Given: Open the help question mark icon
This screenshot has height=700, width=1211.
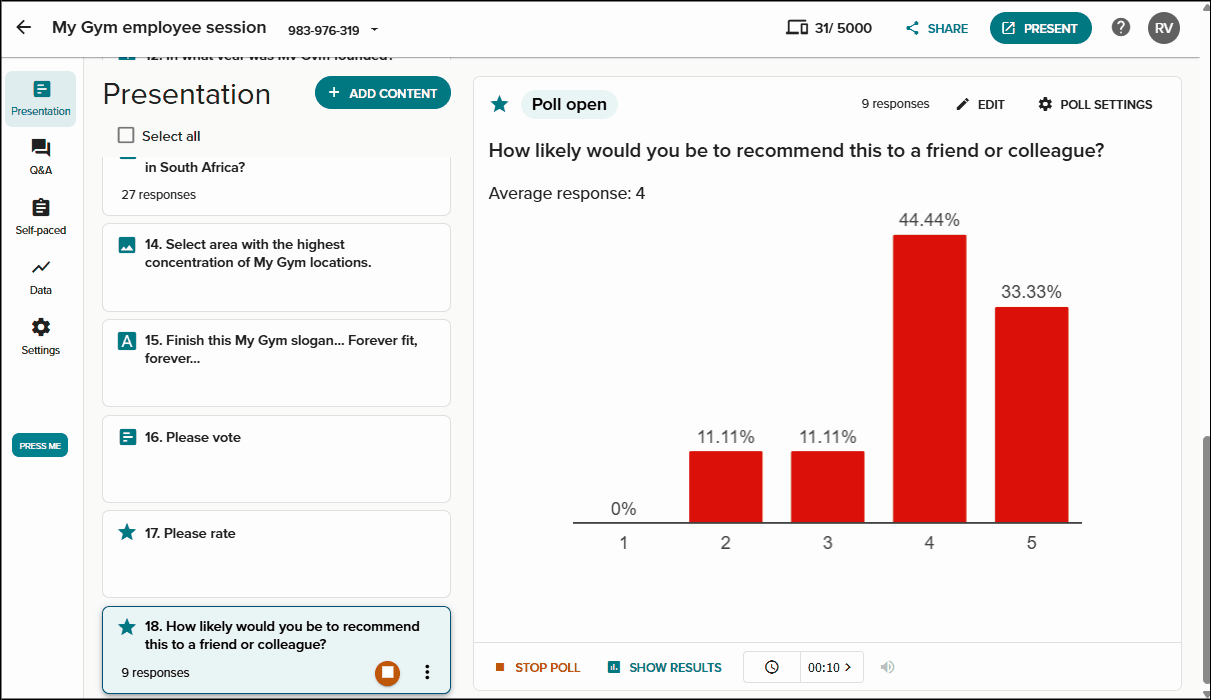Looking at the screenshot, I should 1121,28.
